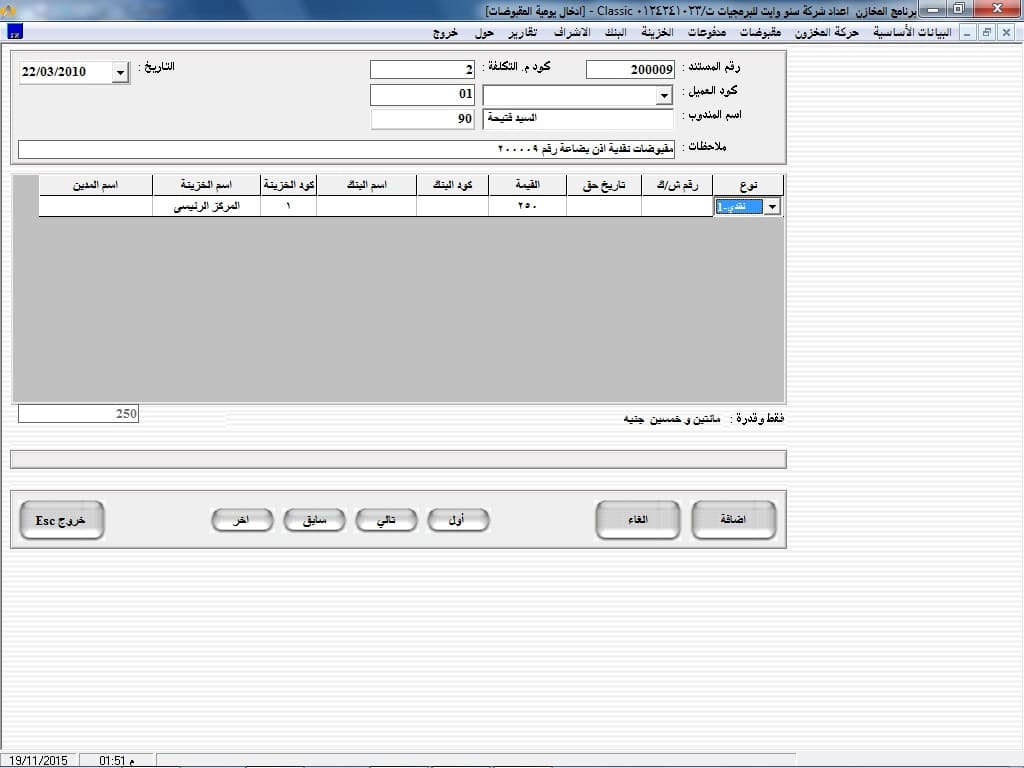Click the customer code field showing 01
This screenshot has width=1024, height=768.
[422, 95]
